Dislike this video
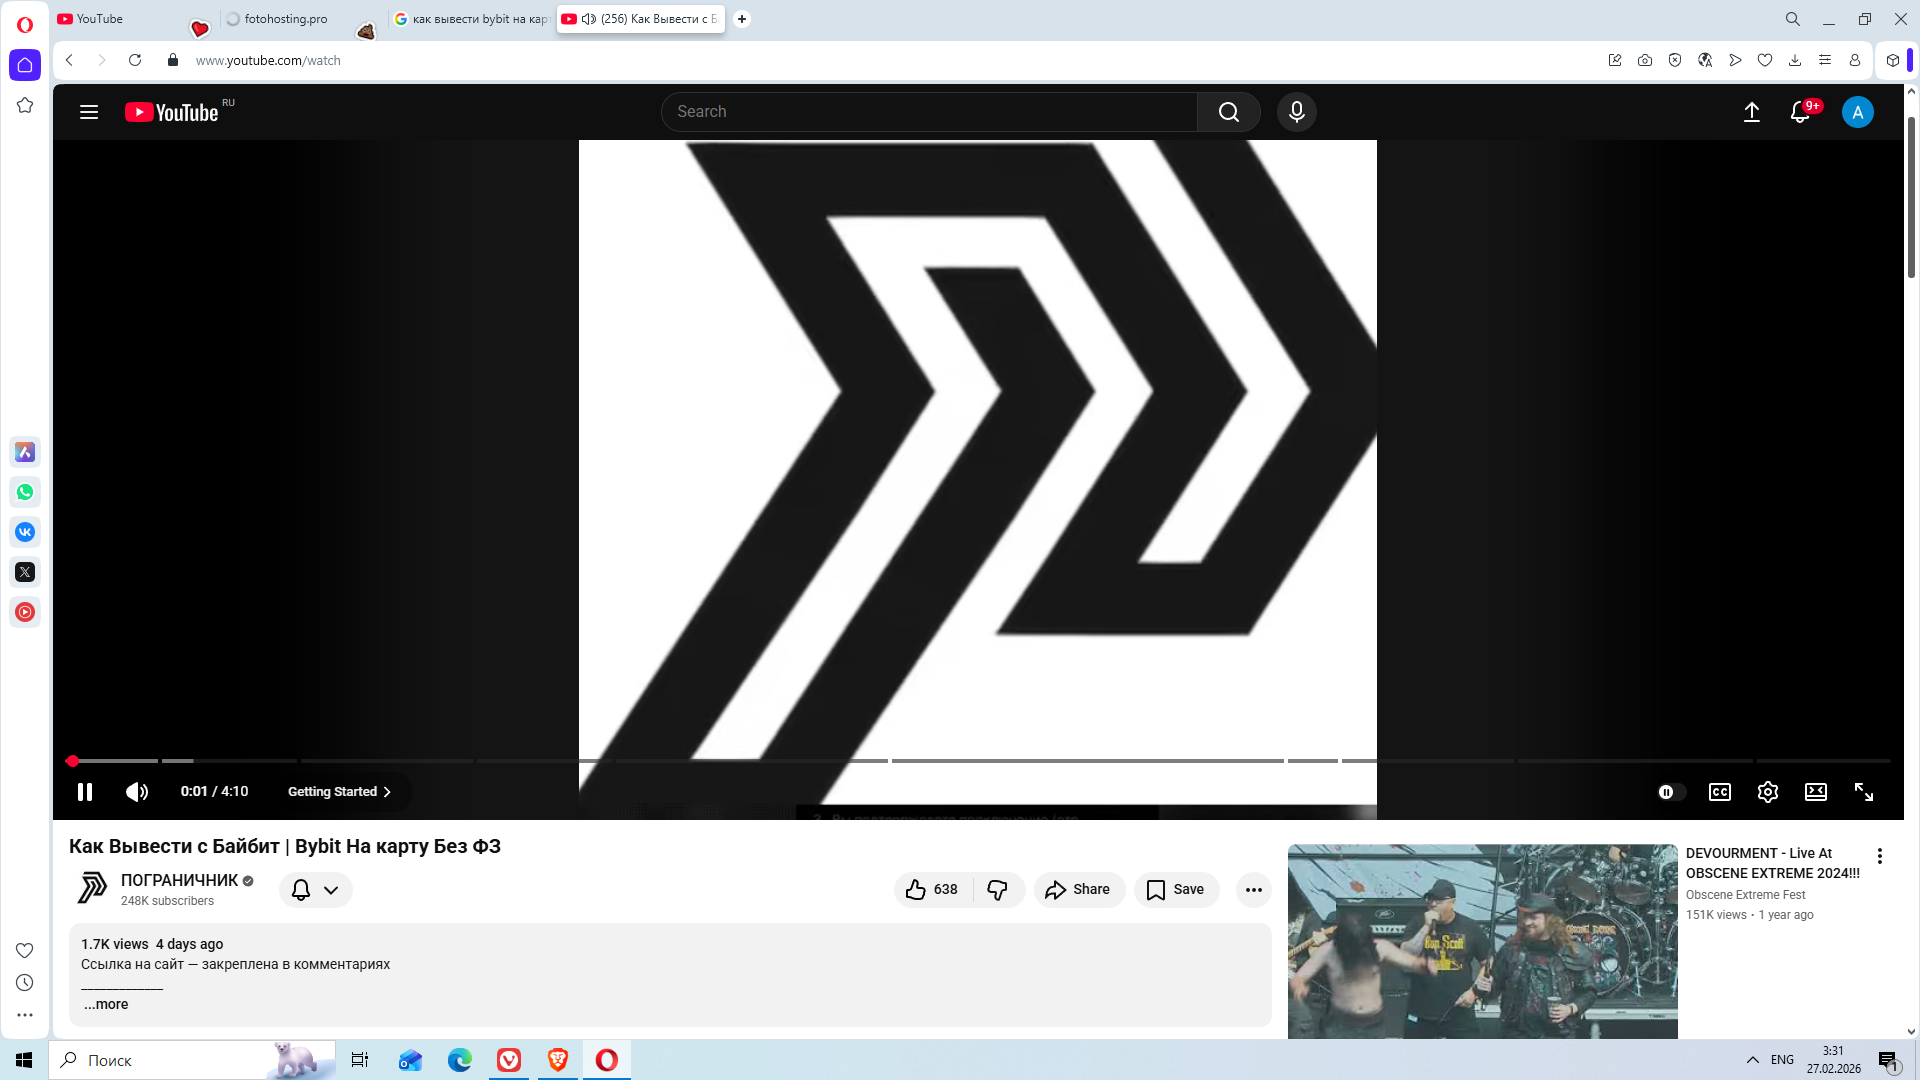The image size is (1920, 1080). pyautogui.click(x=997, y=889)
